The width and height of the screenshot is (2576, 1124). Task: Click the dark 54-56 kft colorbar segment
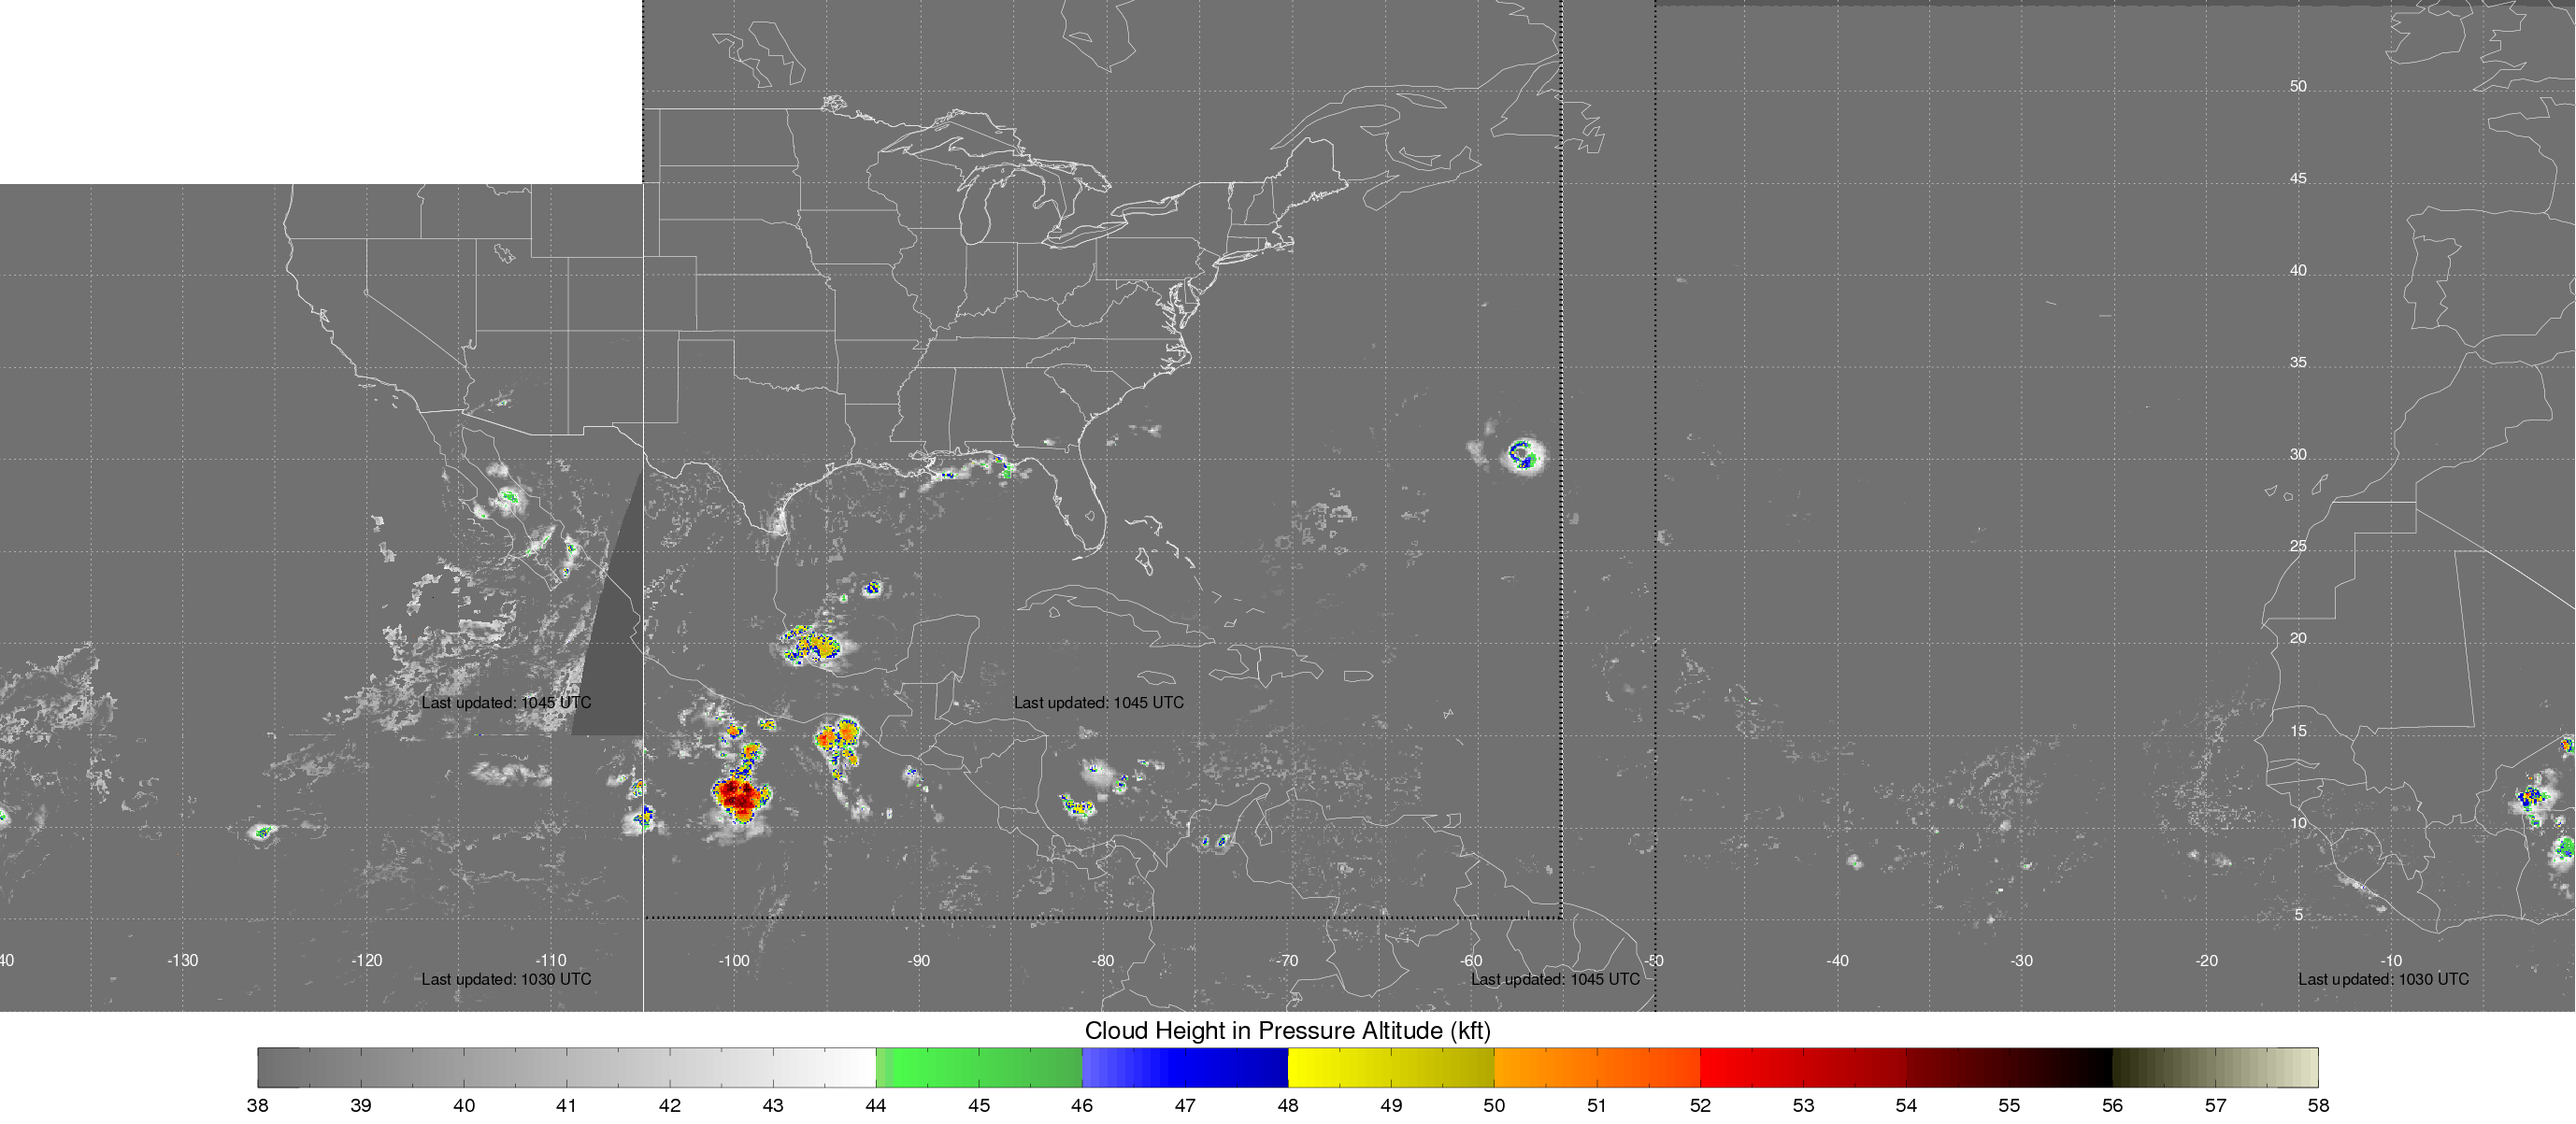pyautogui.click(x=2008, y=1067)
